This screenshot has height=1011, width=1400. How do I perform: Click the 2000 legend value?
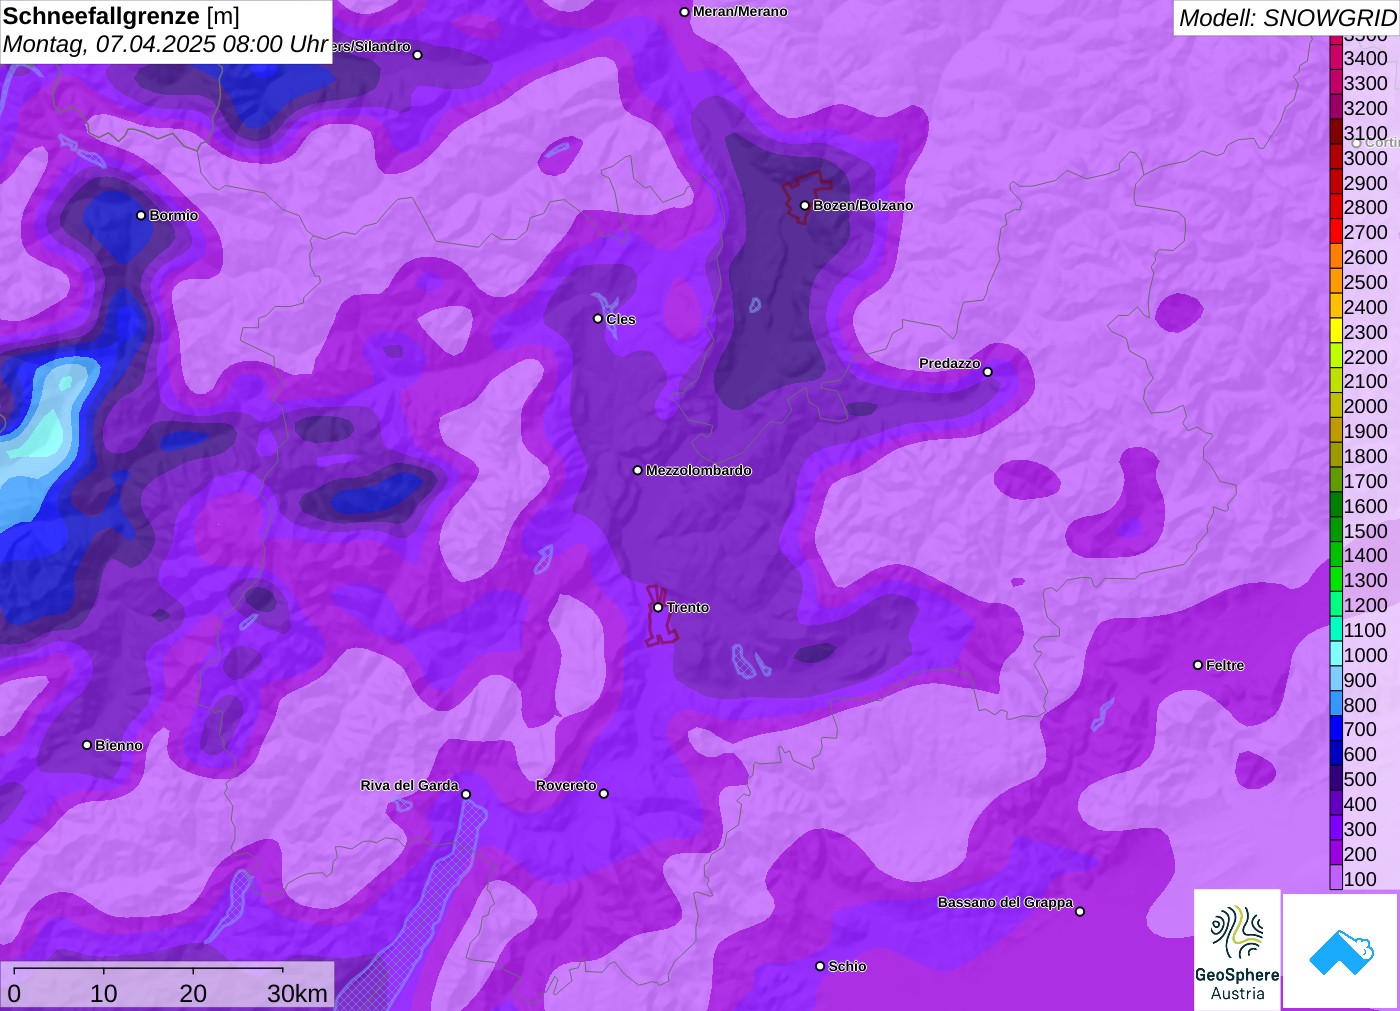tap(1365, 406)
